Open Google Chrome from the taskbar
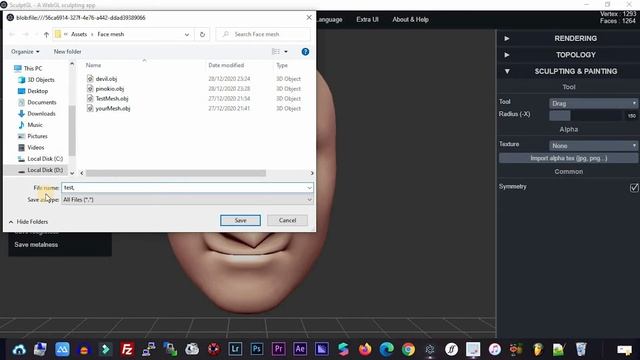640x360 pixels. click(x=408, y=349)
